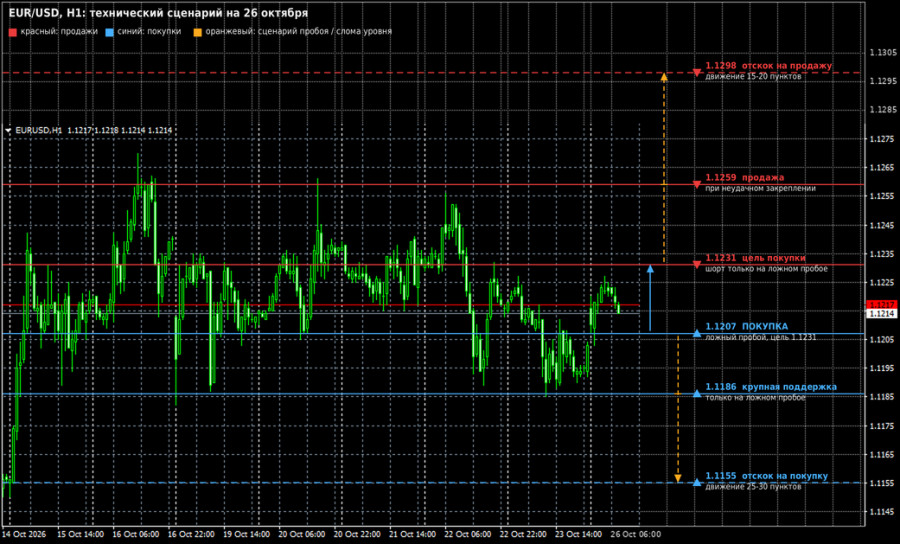Click the label '1.1298 отскок на продажу'
The height and width of the screenshot is (544, 900).
pyautogui.click(x=769, y=66)
